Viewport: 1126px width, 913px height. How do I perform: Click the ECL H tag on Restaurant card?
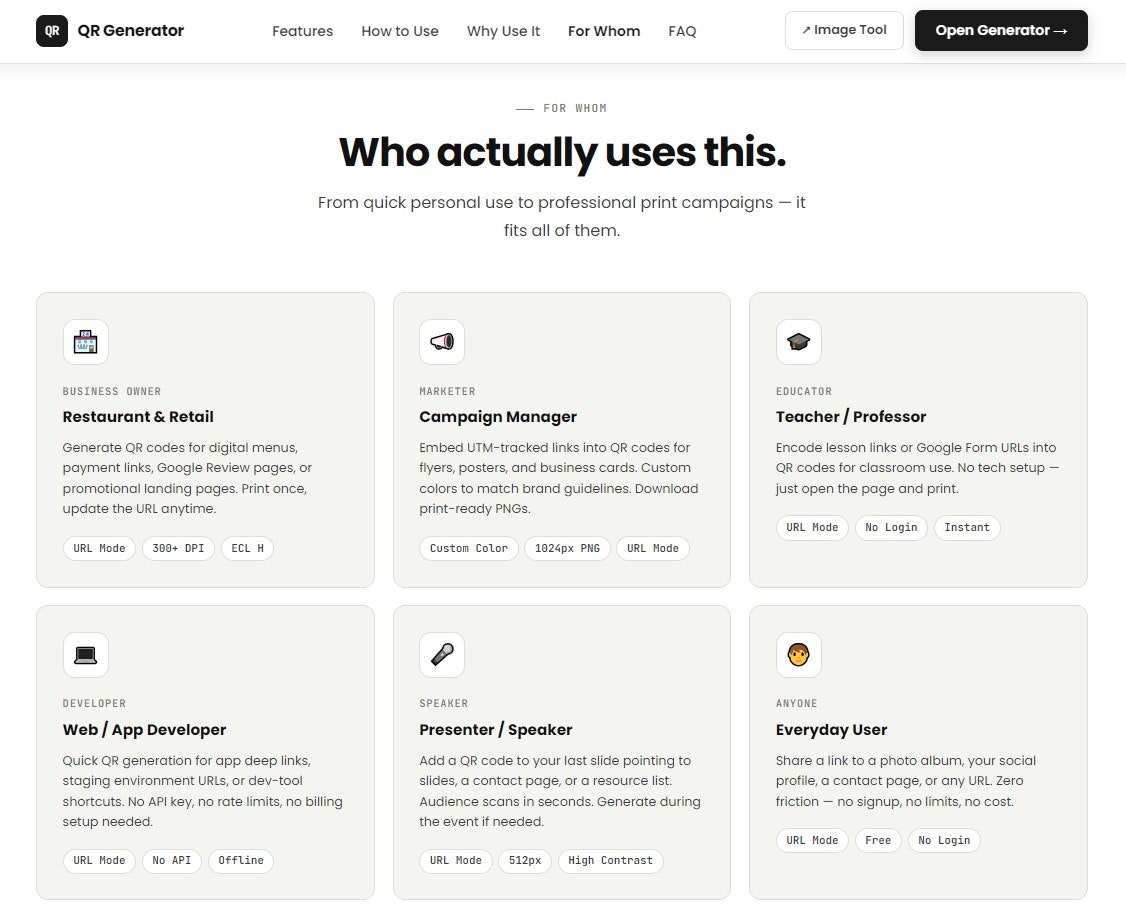247,548
